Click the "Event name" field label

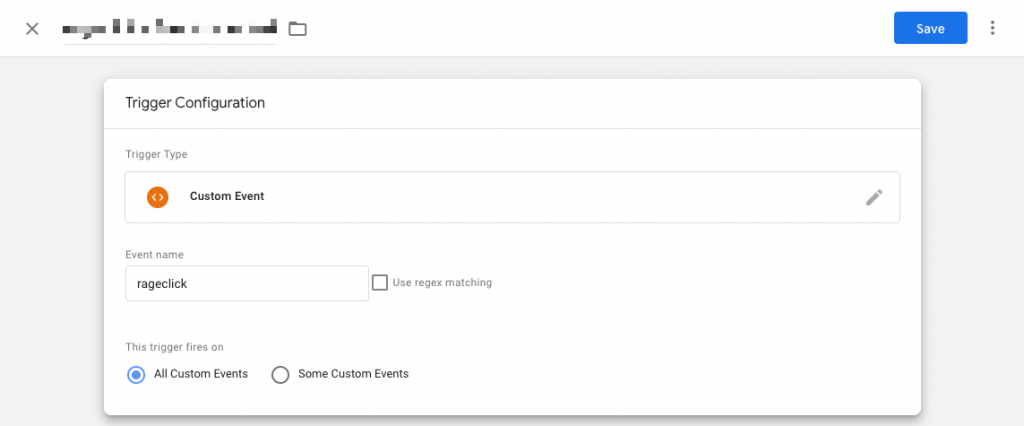154,255
